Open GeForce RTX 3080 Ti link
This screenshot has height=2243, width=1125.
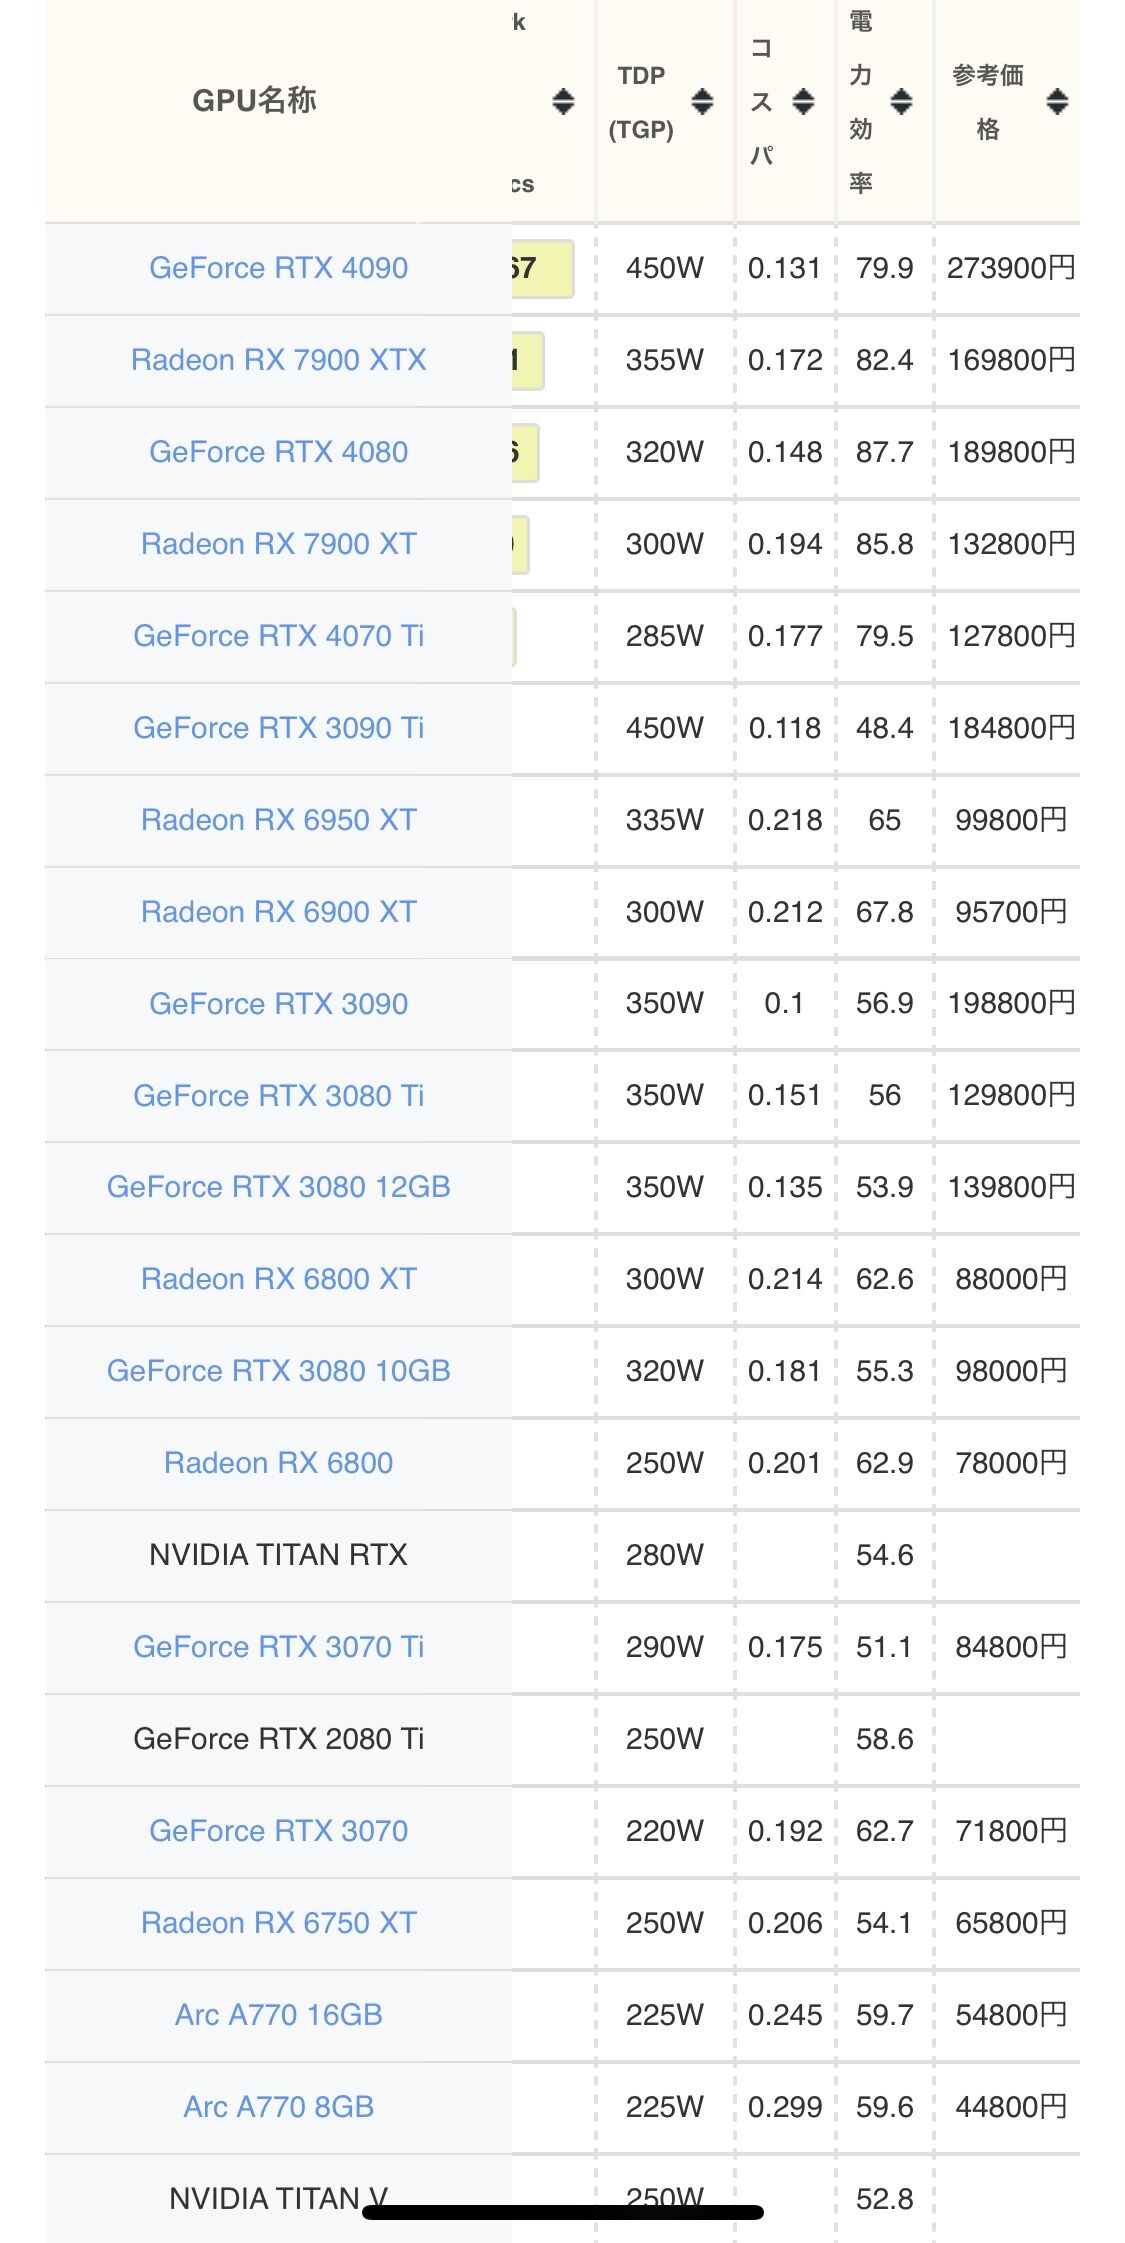tap(279, 1096)
